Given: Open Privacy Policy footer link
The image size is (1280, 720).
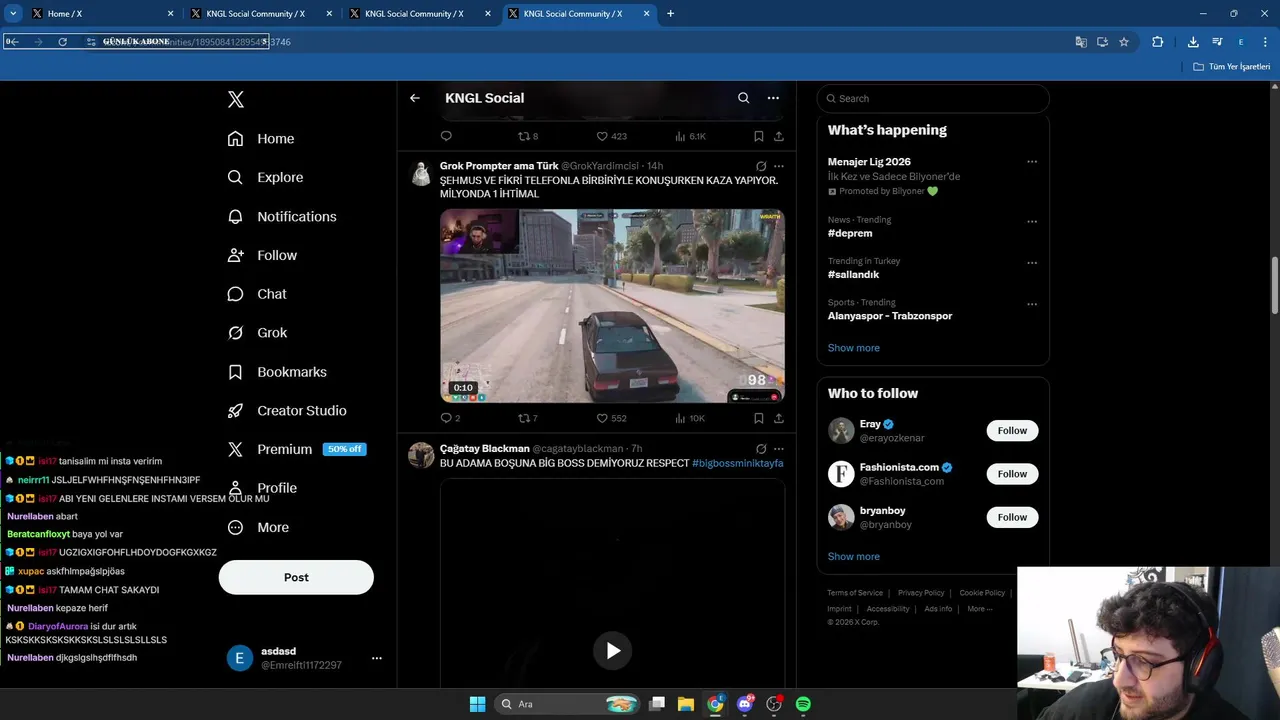Looking at the screenshot, I should (921, 593).
